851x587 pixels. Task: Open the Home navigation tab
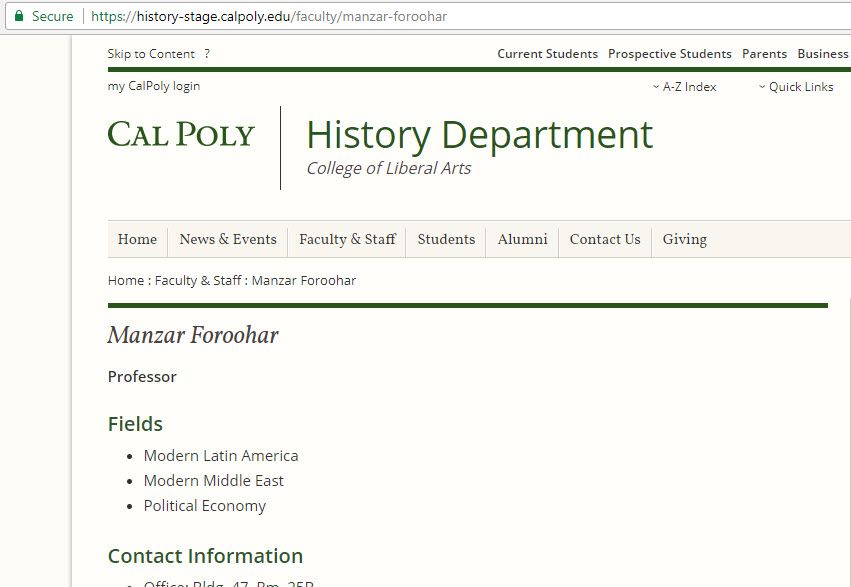pos(137,240)
